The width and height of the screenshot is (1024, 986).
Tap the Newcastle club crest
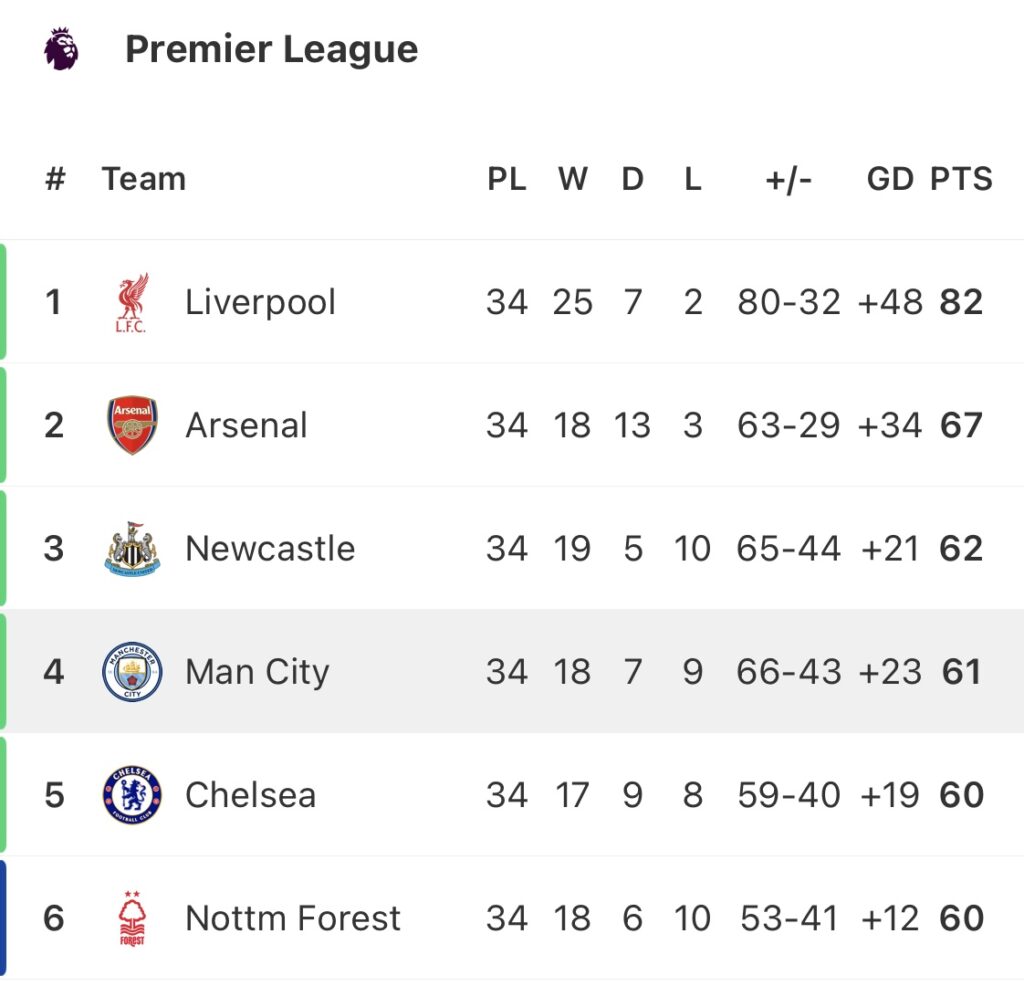point(133,549)
